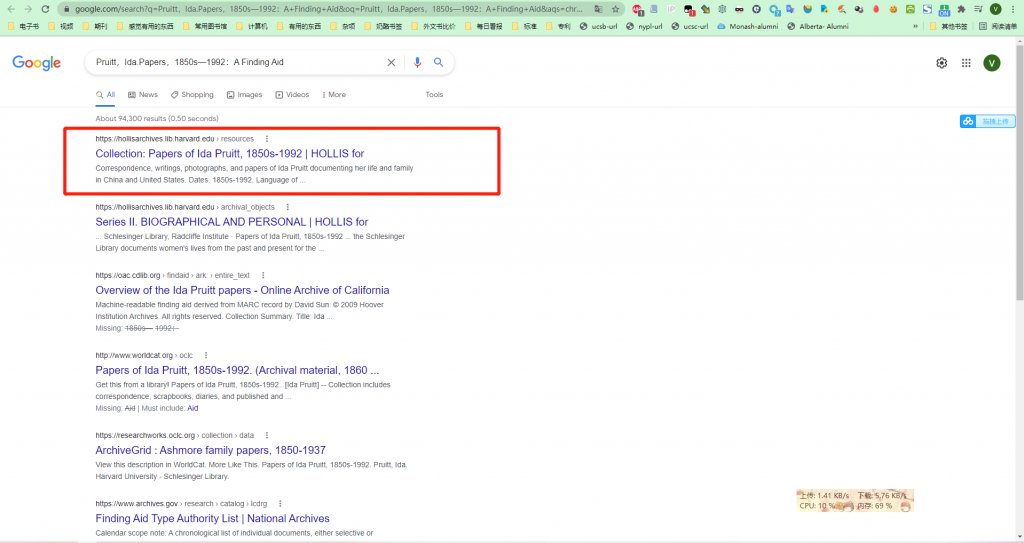The height and width of the screenshot is (543, 1024).
Task: Click the green ON extension icon
Action: [x=944, y=10]
